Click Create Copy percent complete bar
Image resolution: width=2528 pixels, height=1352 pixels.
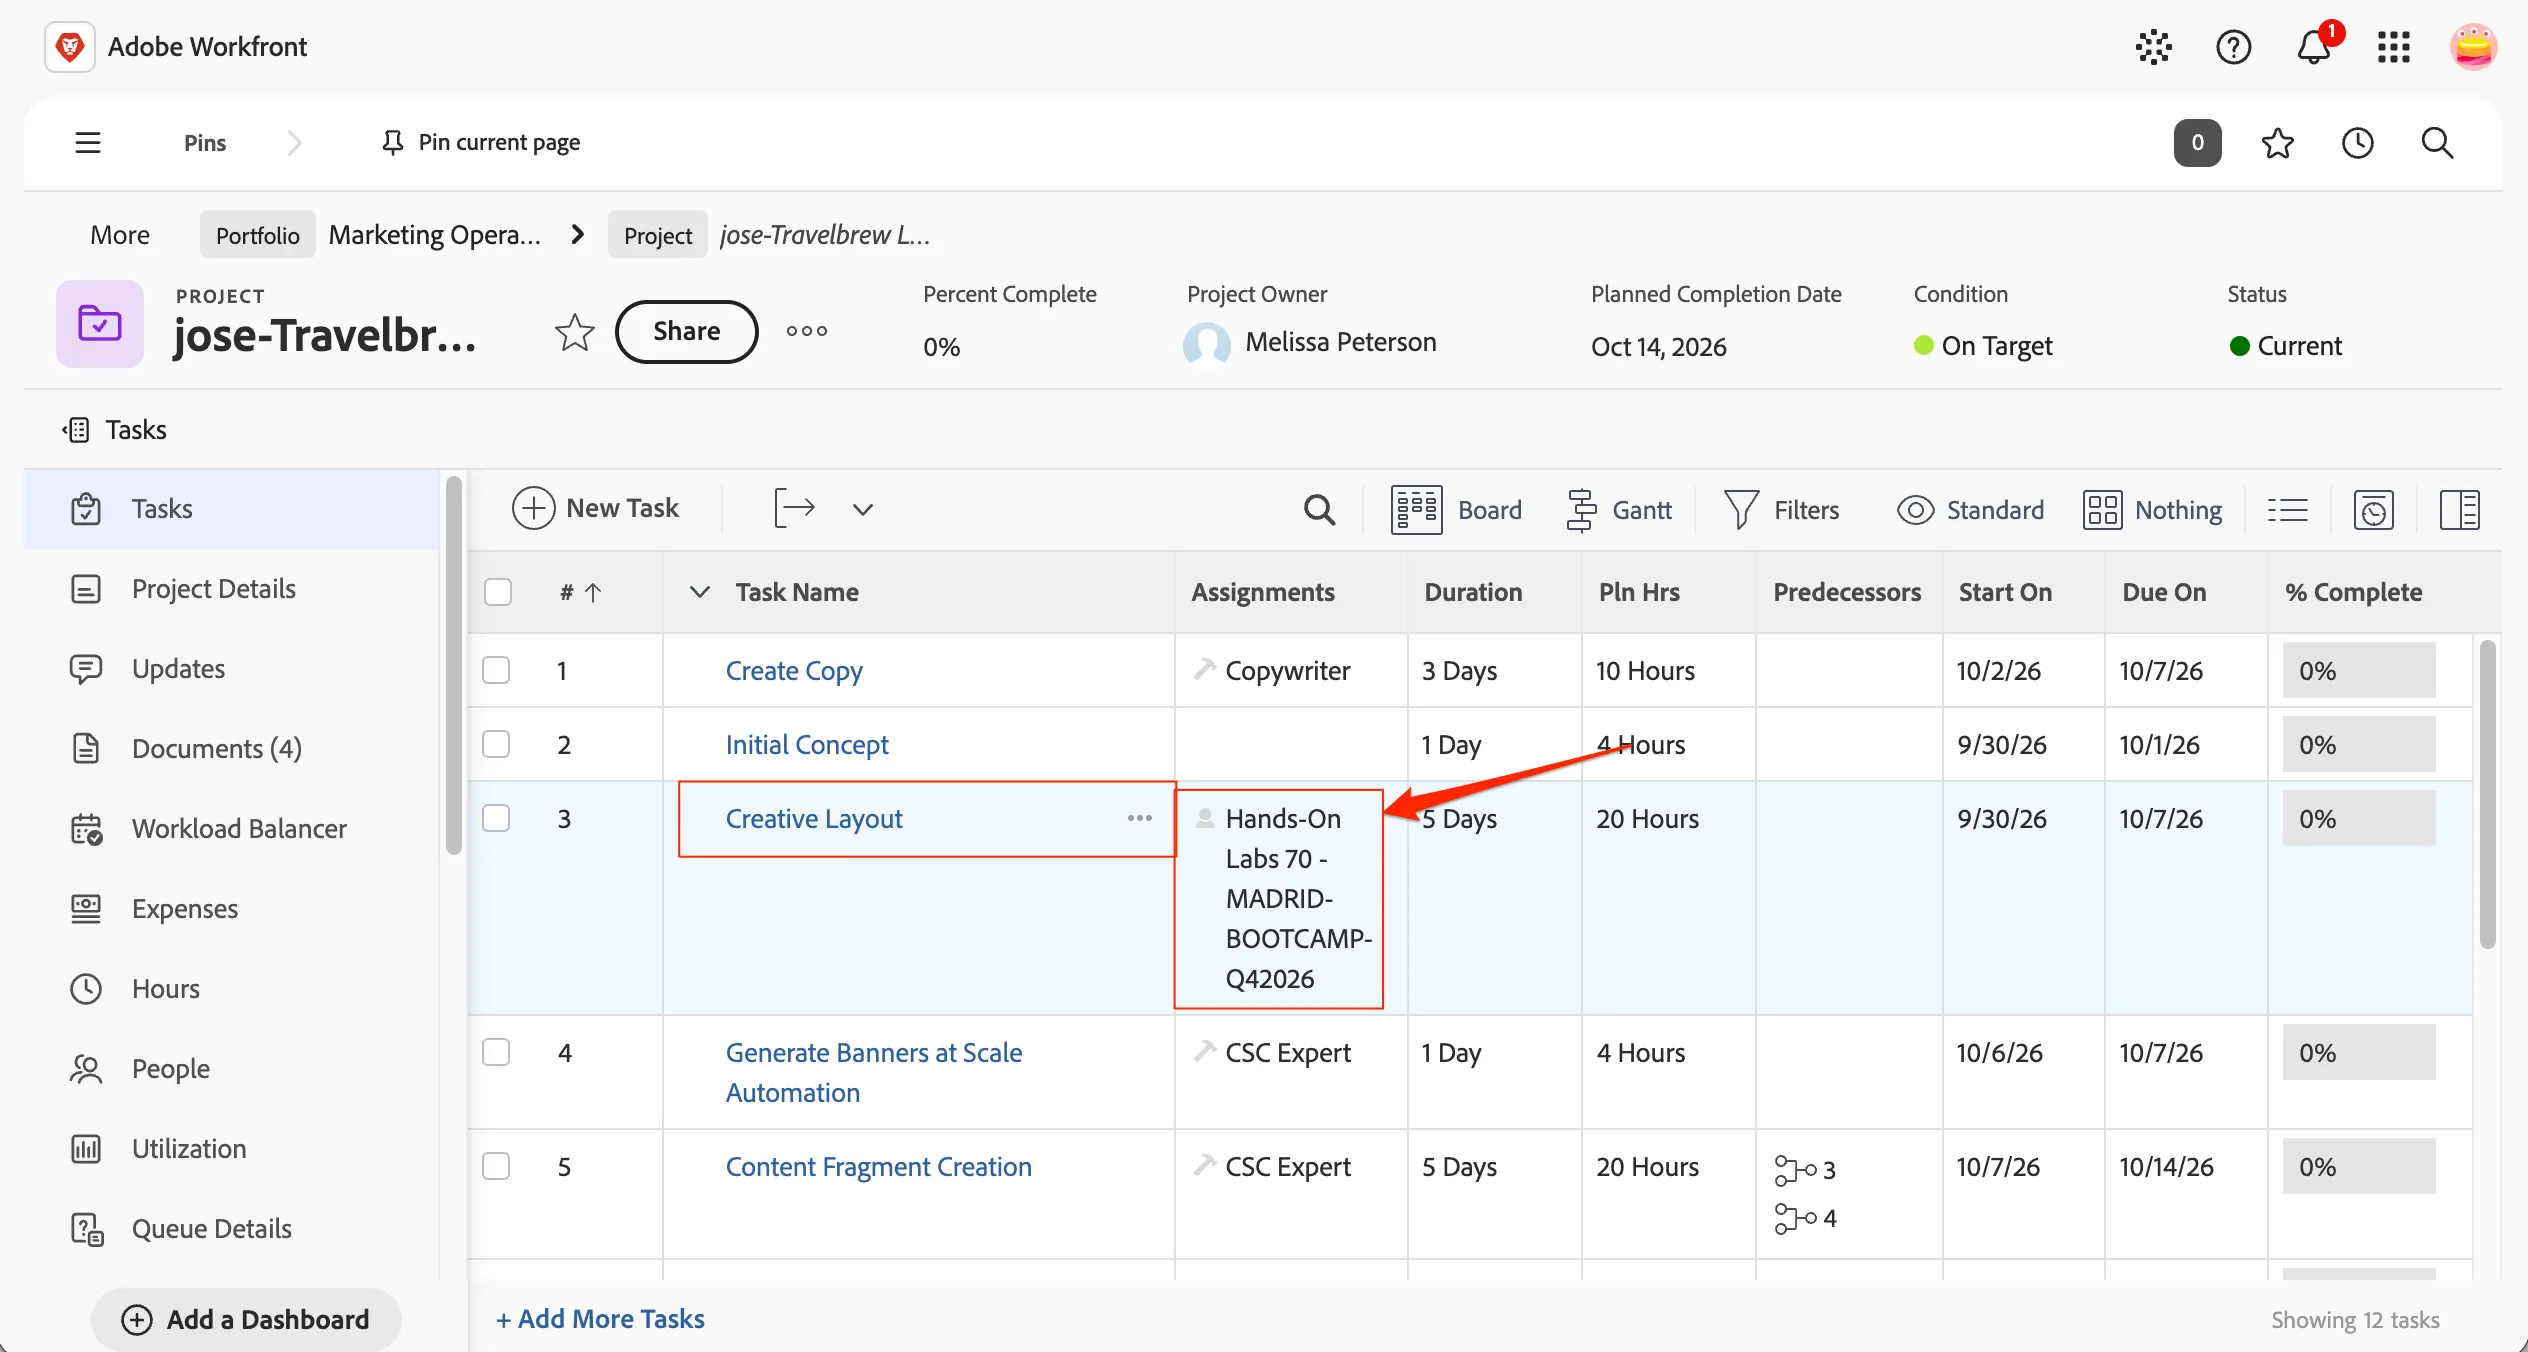tap(2358, 670)
